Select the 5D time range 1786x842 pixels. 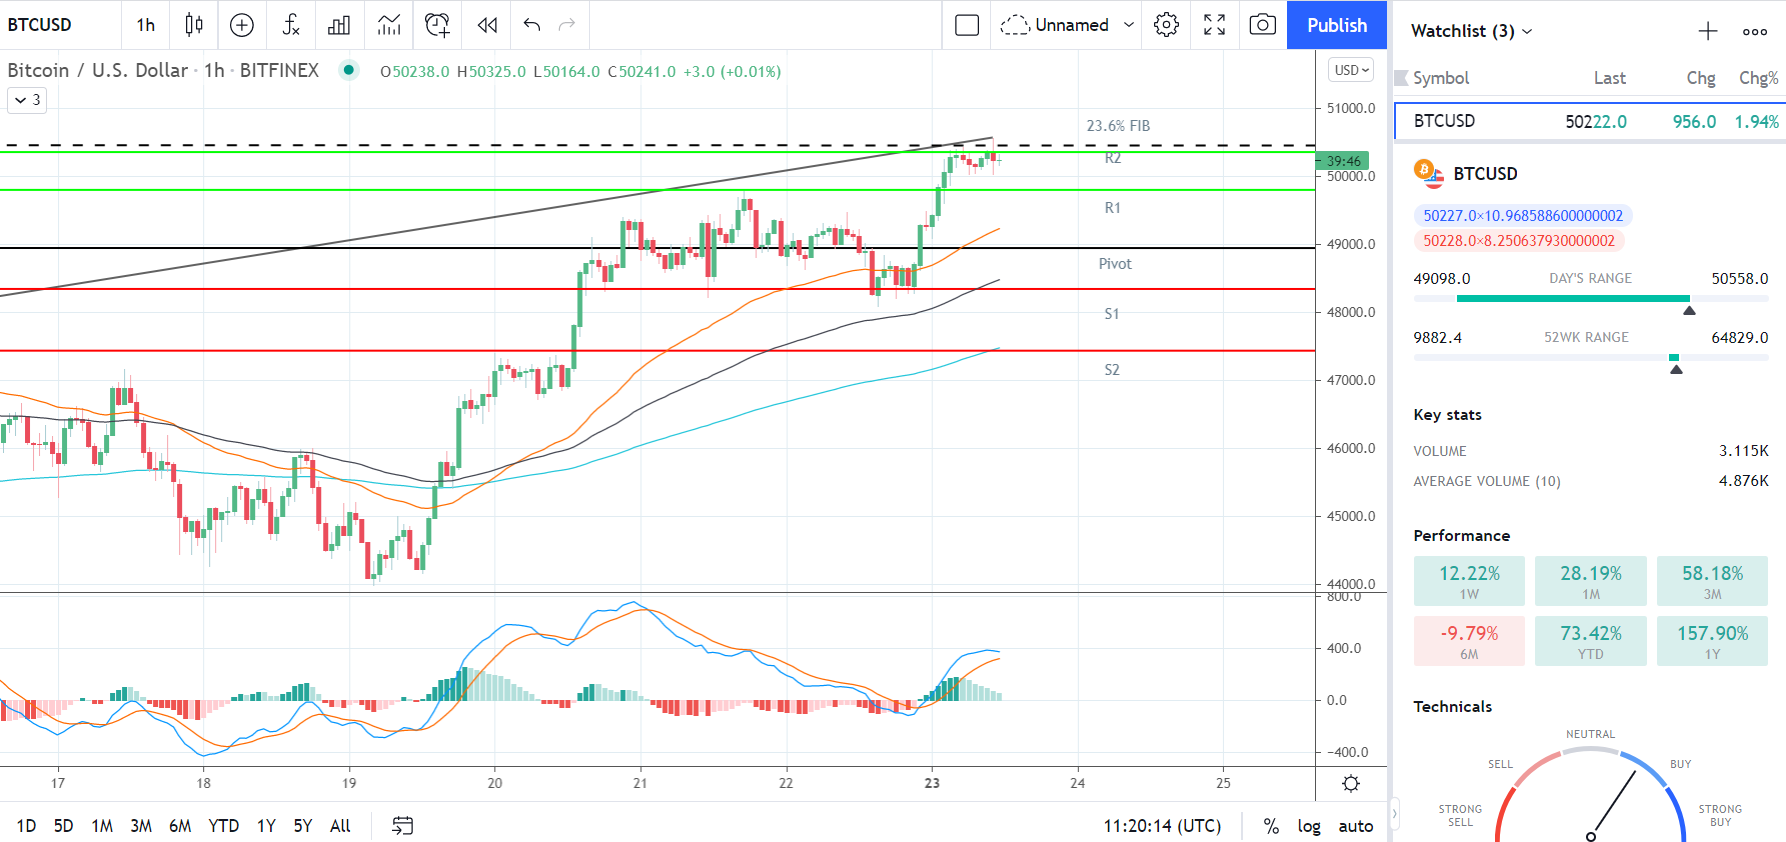click(x=63, y=826)
